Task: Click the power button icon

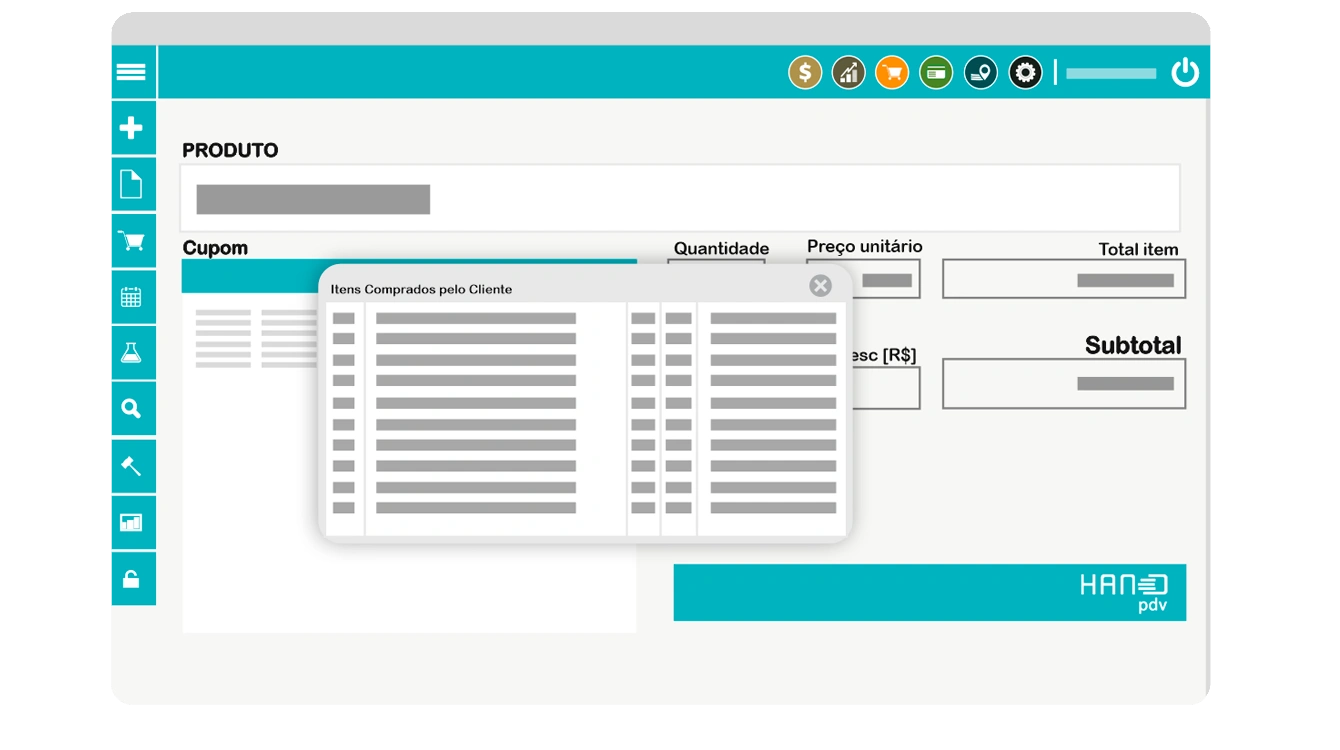Action: pyautogui.click(x=1185, y=72)
